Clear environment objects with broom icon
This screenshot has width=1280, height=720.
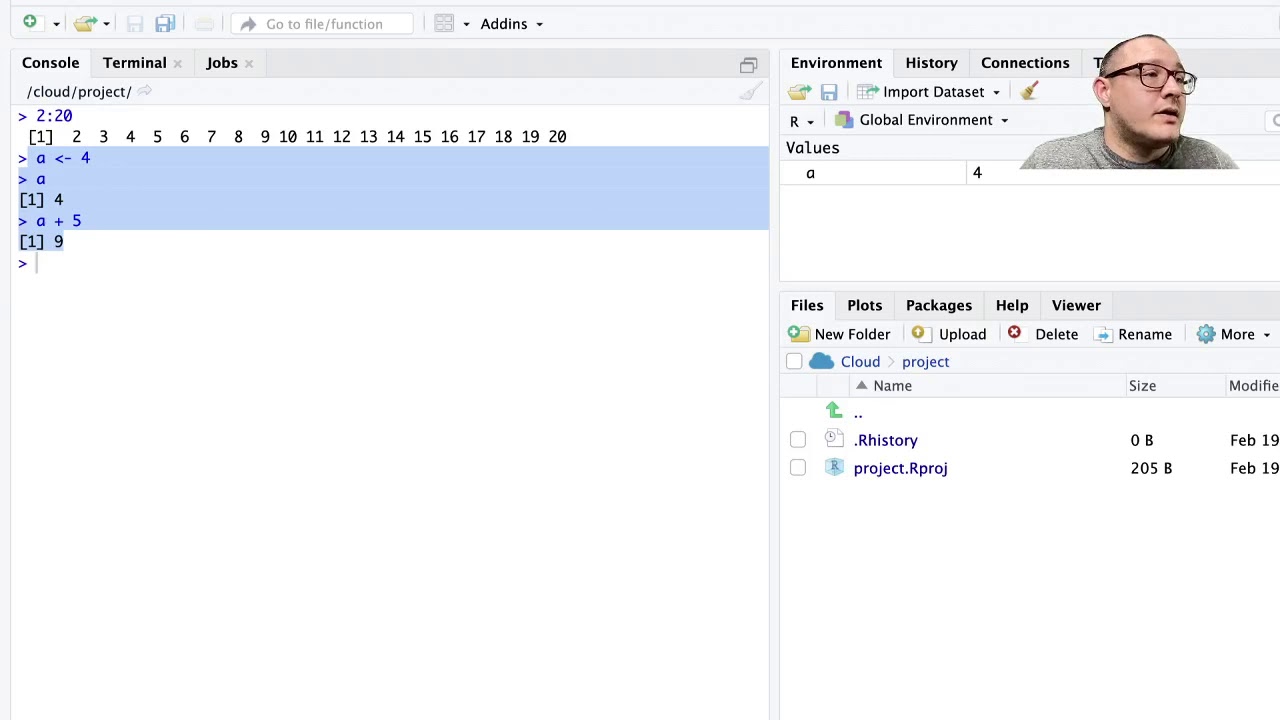(x=1029, y=91)
